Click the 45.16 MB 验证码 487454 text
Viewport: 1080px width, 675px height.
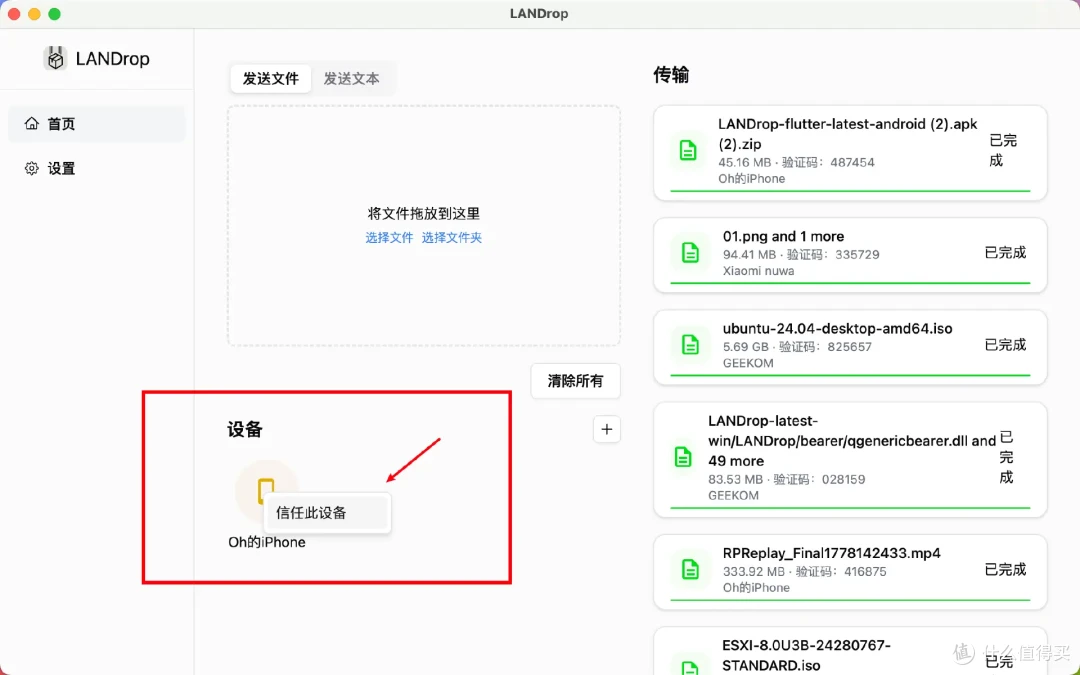796,163
